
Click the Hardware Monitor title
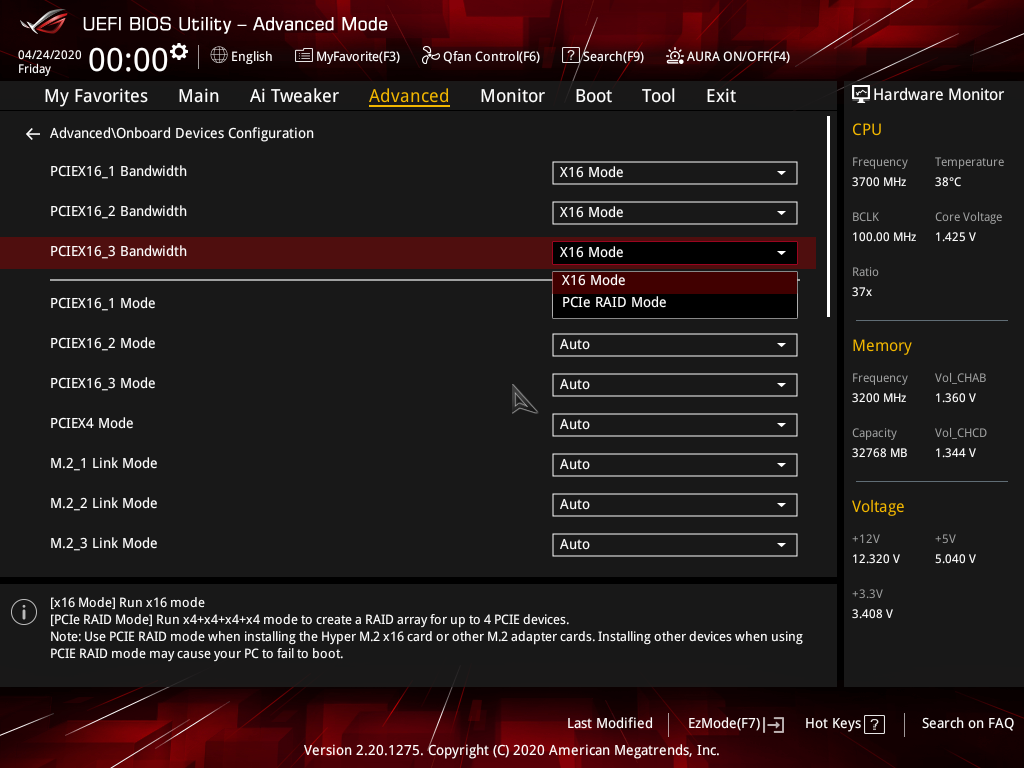(938, 95)
